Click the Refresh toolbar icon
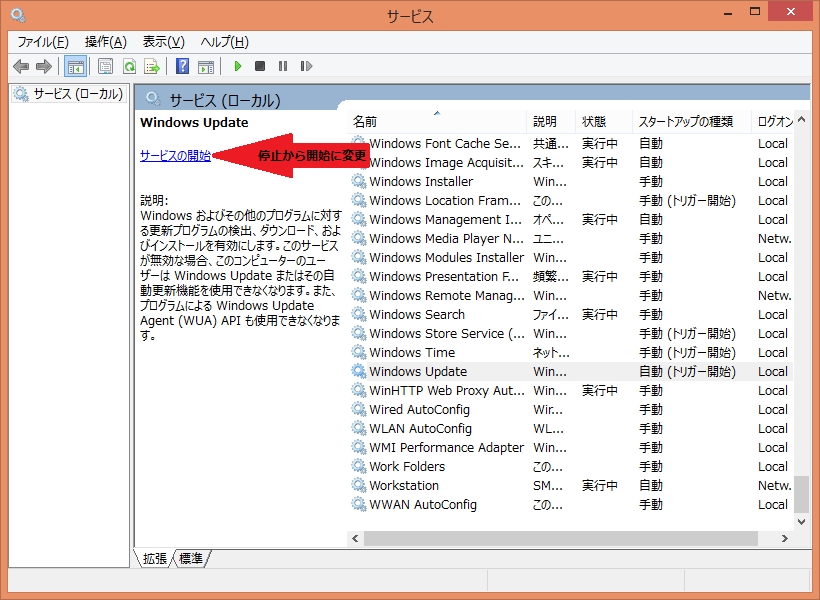The width and height of the screenshot is (820, 600). [x=129, y=66]
